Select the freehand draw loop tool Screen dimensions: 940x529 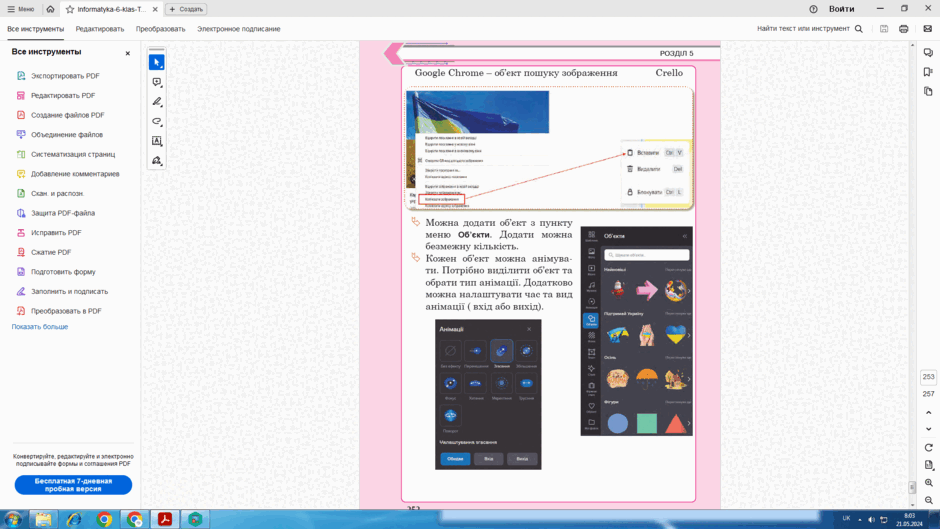(156, 121)
